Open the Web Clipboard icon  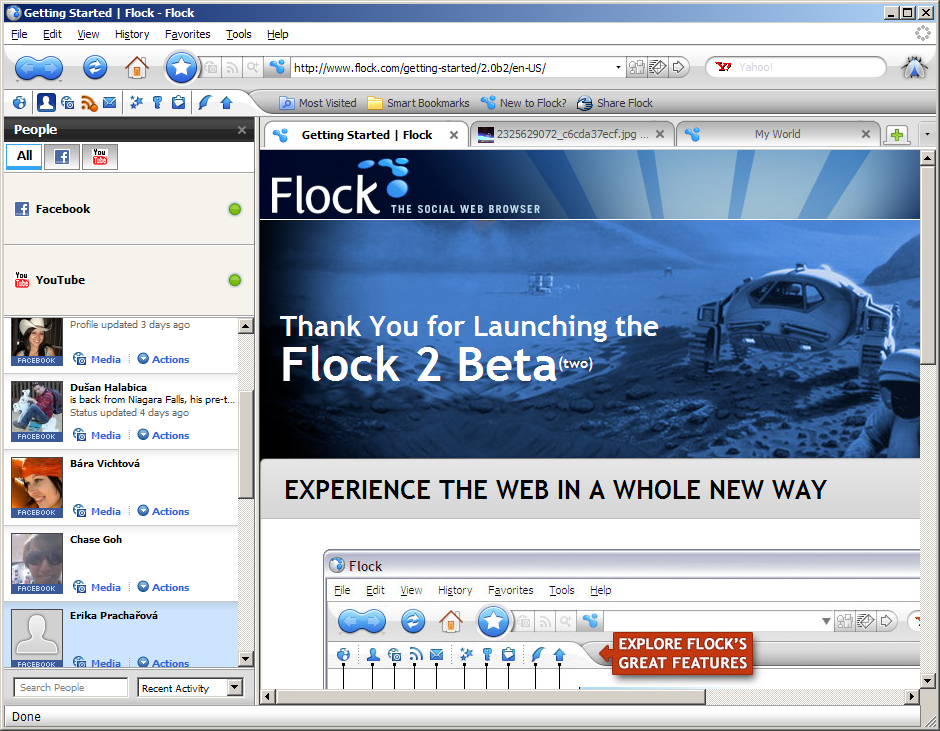coord(178,103)
